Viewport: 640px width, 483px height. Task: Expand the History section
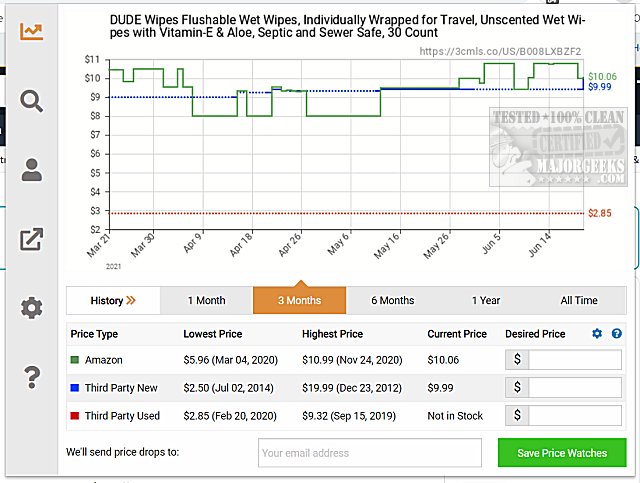[113, 300]
